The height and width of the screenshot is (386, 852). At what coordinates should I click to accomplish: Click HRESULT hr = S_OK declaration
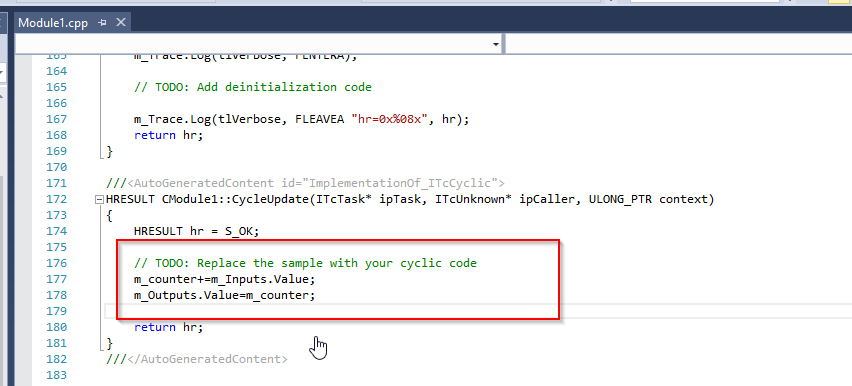[197, 231]
